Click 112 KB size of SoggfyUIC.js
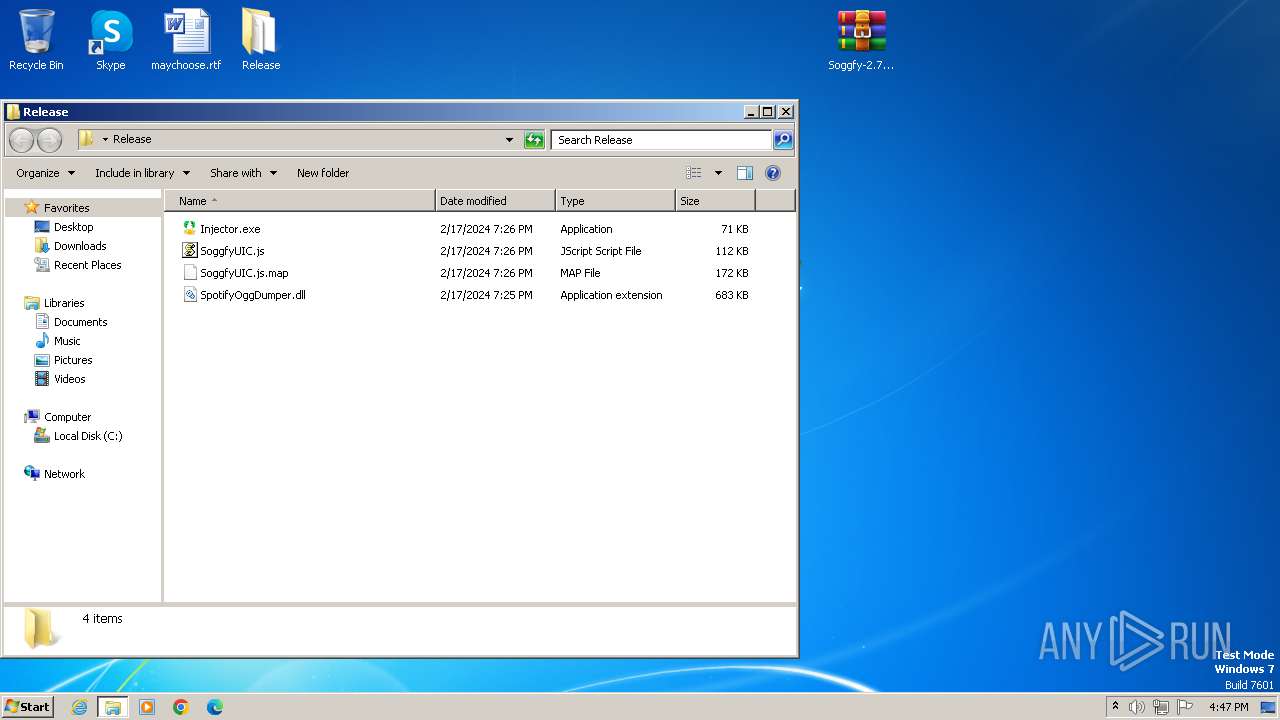 [731, 251]
